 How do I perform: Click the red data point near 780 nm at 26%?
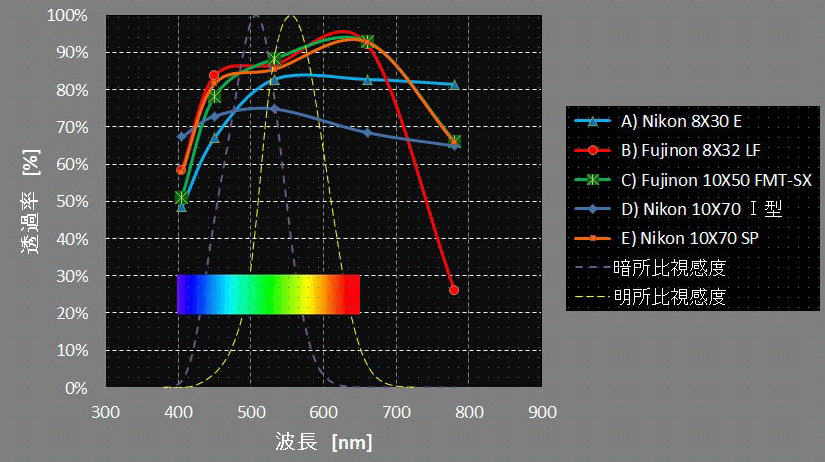pos(454,290)
